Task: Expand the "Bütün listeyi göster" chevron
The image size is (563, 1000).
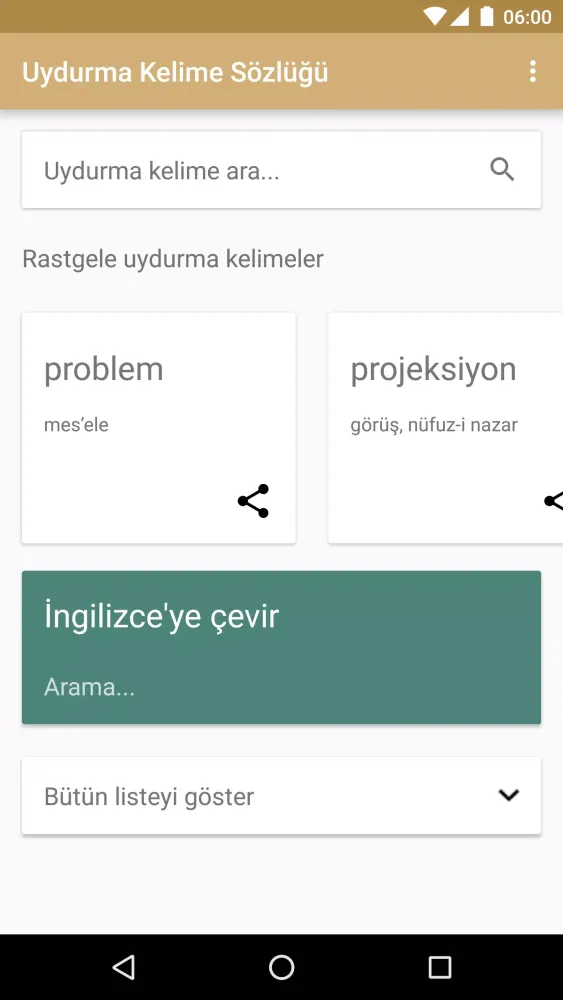Action: pyautogui.click(x=509, y=795)
